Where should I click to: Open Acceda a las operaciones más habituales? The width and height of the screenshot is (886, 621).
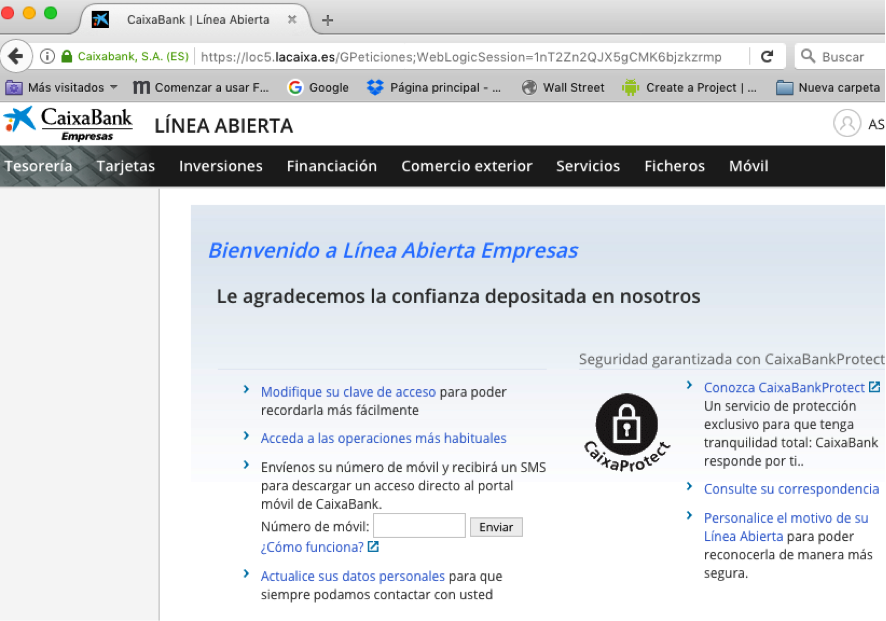coord(384,438)
